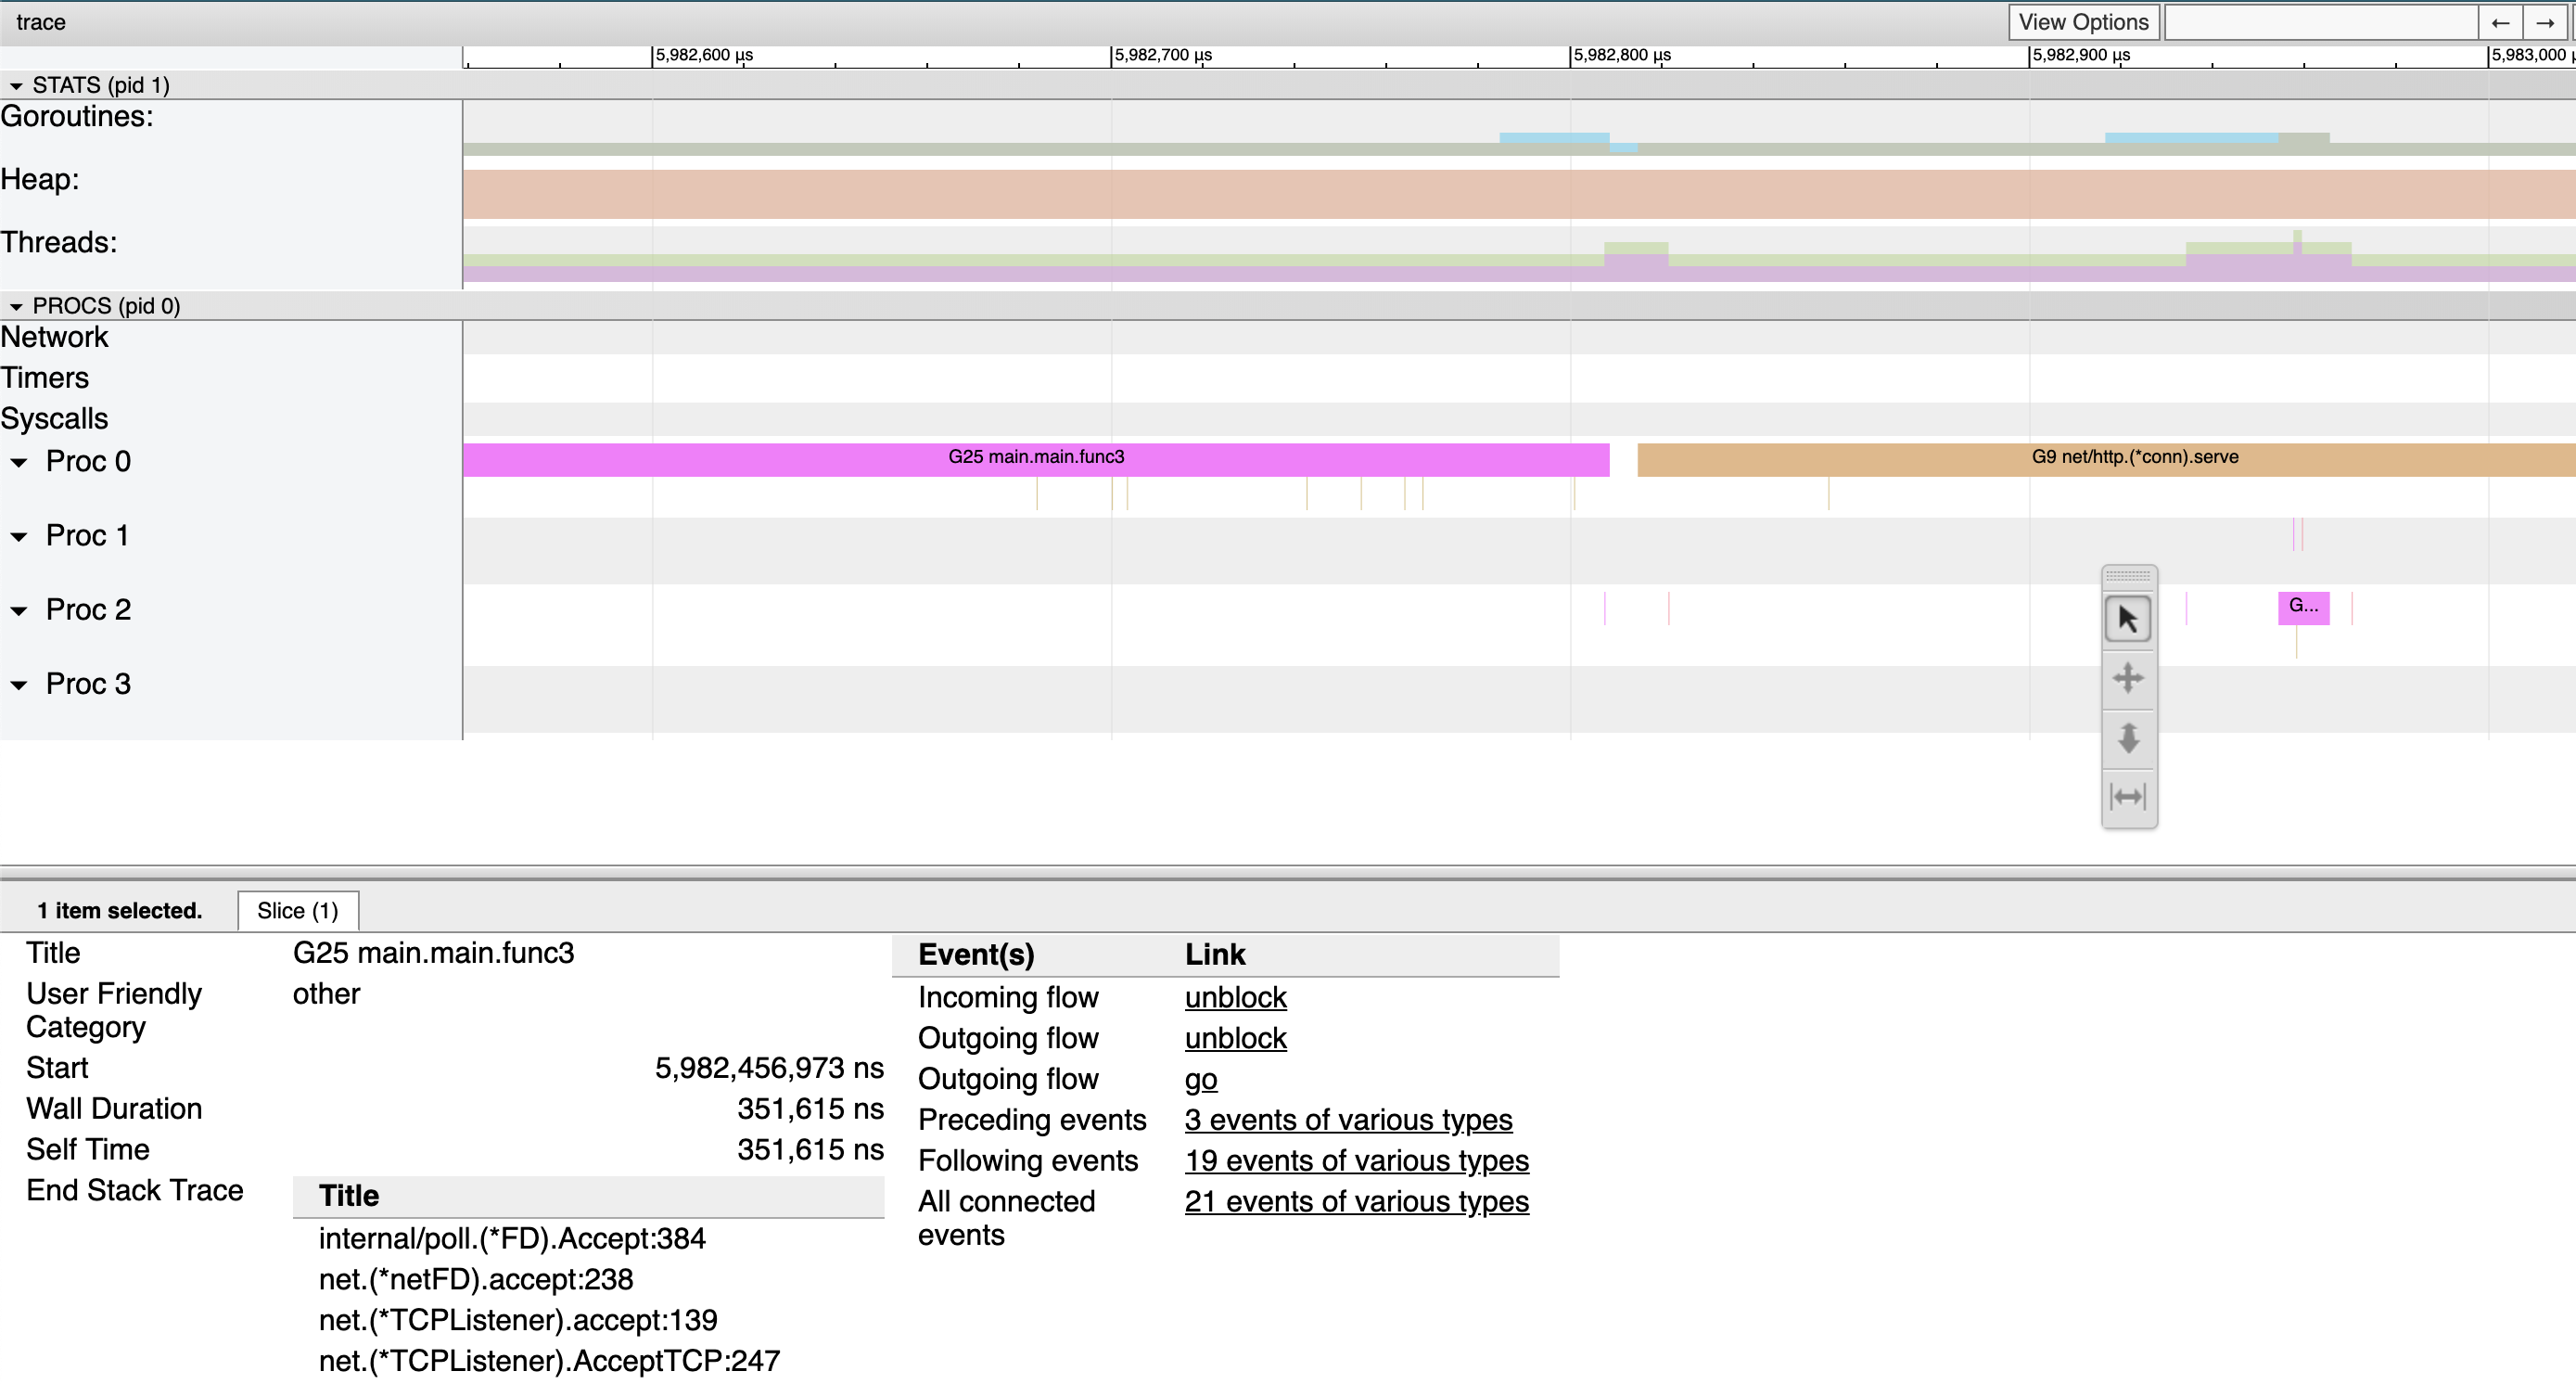Select the pointer selection tool
The height and width of the screenshot is (1384, 2576).
[x=2128, y=619]
